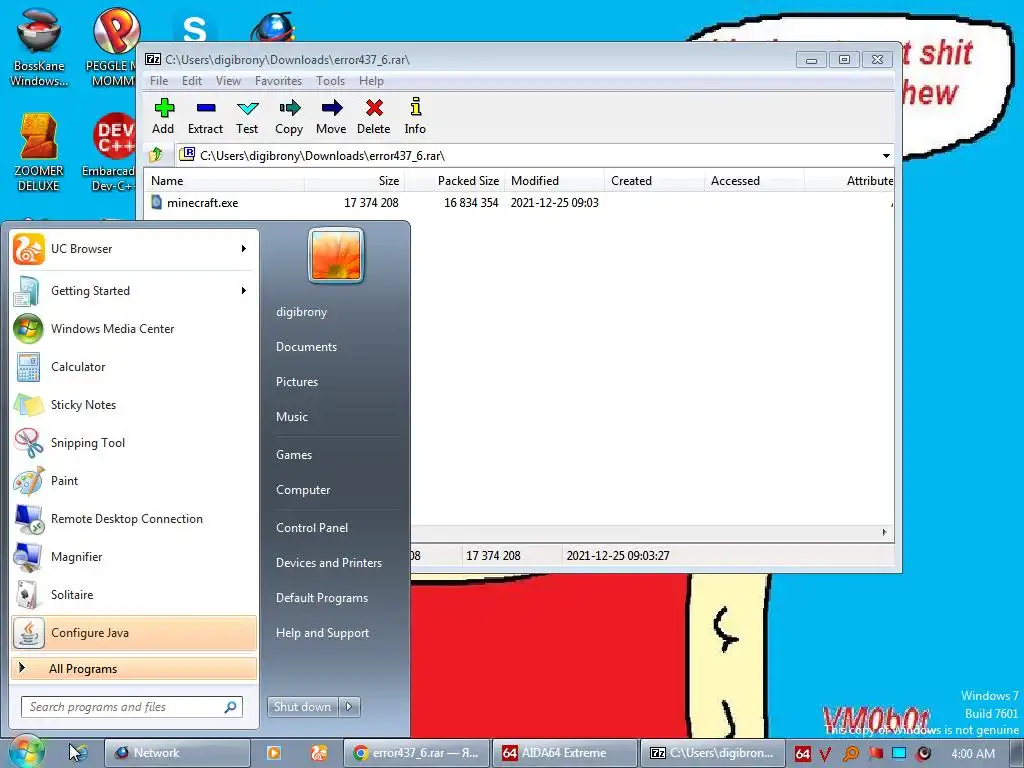Sort by the Name column header

click(224, 181)
